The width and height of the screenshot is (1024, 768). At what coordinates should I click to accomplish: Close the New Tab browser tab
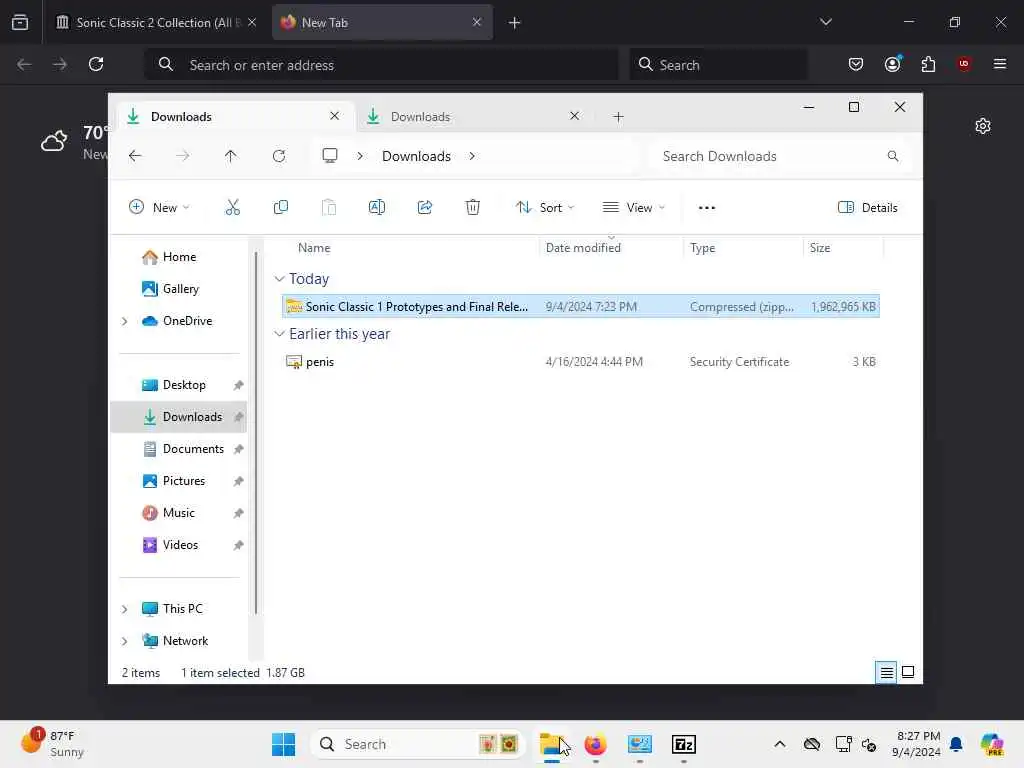click(477, 22)
